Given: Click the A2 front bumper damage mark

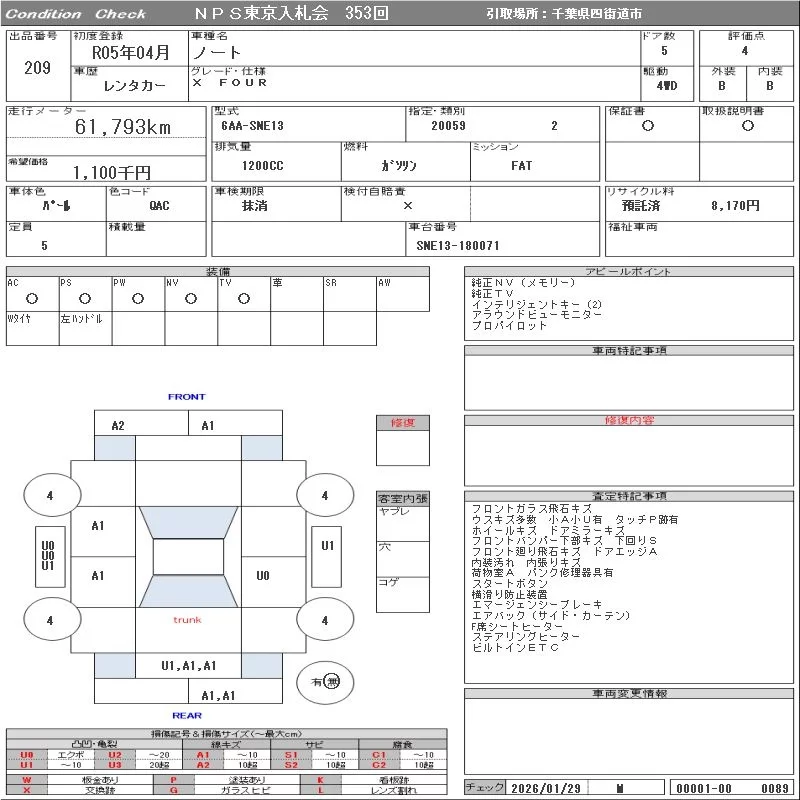Looking at the screenshot, I should [x=118, y=425].
